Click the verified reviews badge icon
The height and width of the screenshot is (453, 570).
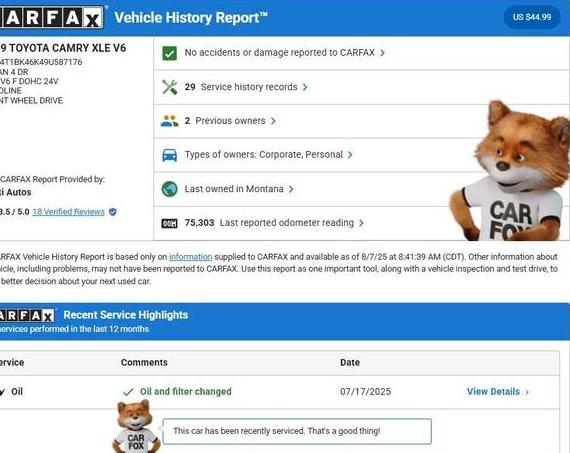pyautogui.click(x=113, y=212)
